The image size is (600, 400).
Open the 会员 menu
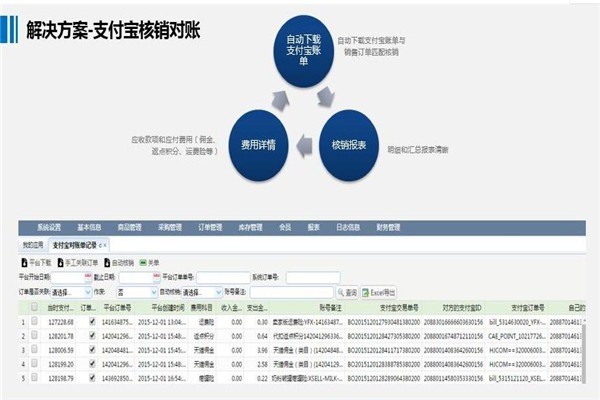pyautogui.click(x=285, y=227)
